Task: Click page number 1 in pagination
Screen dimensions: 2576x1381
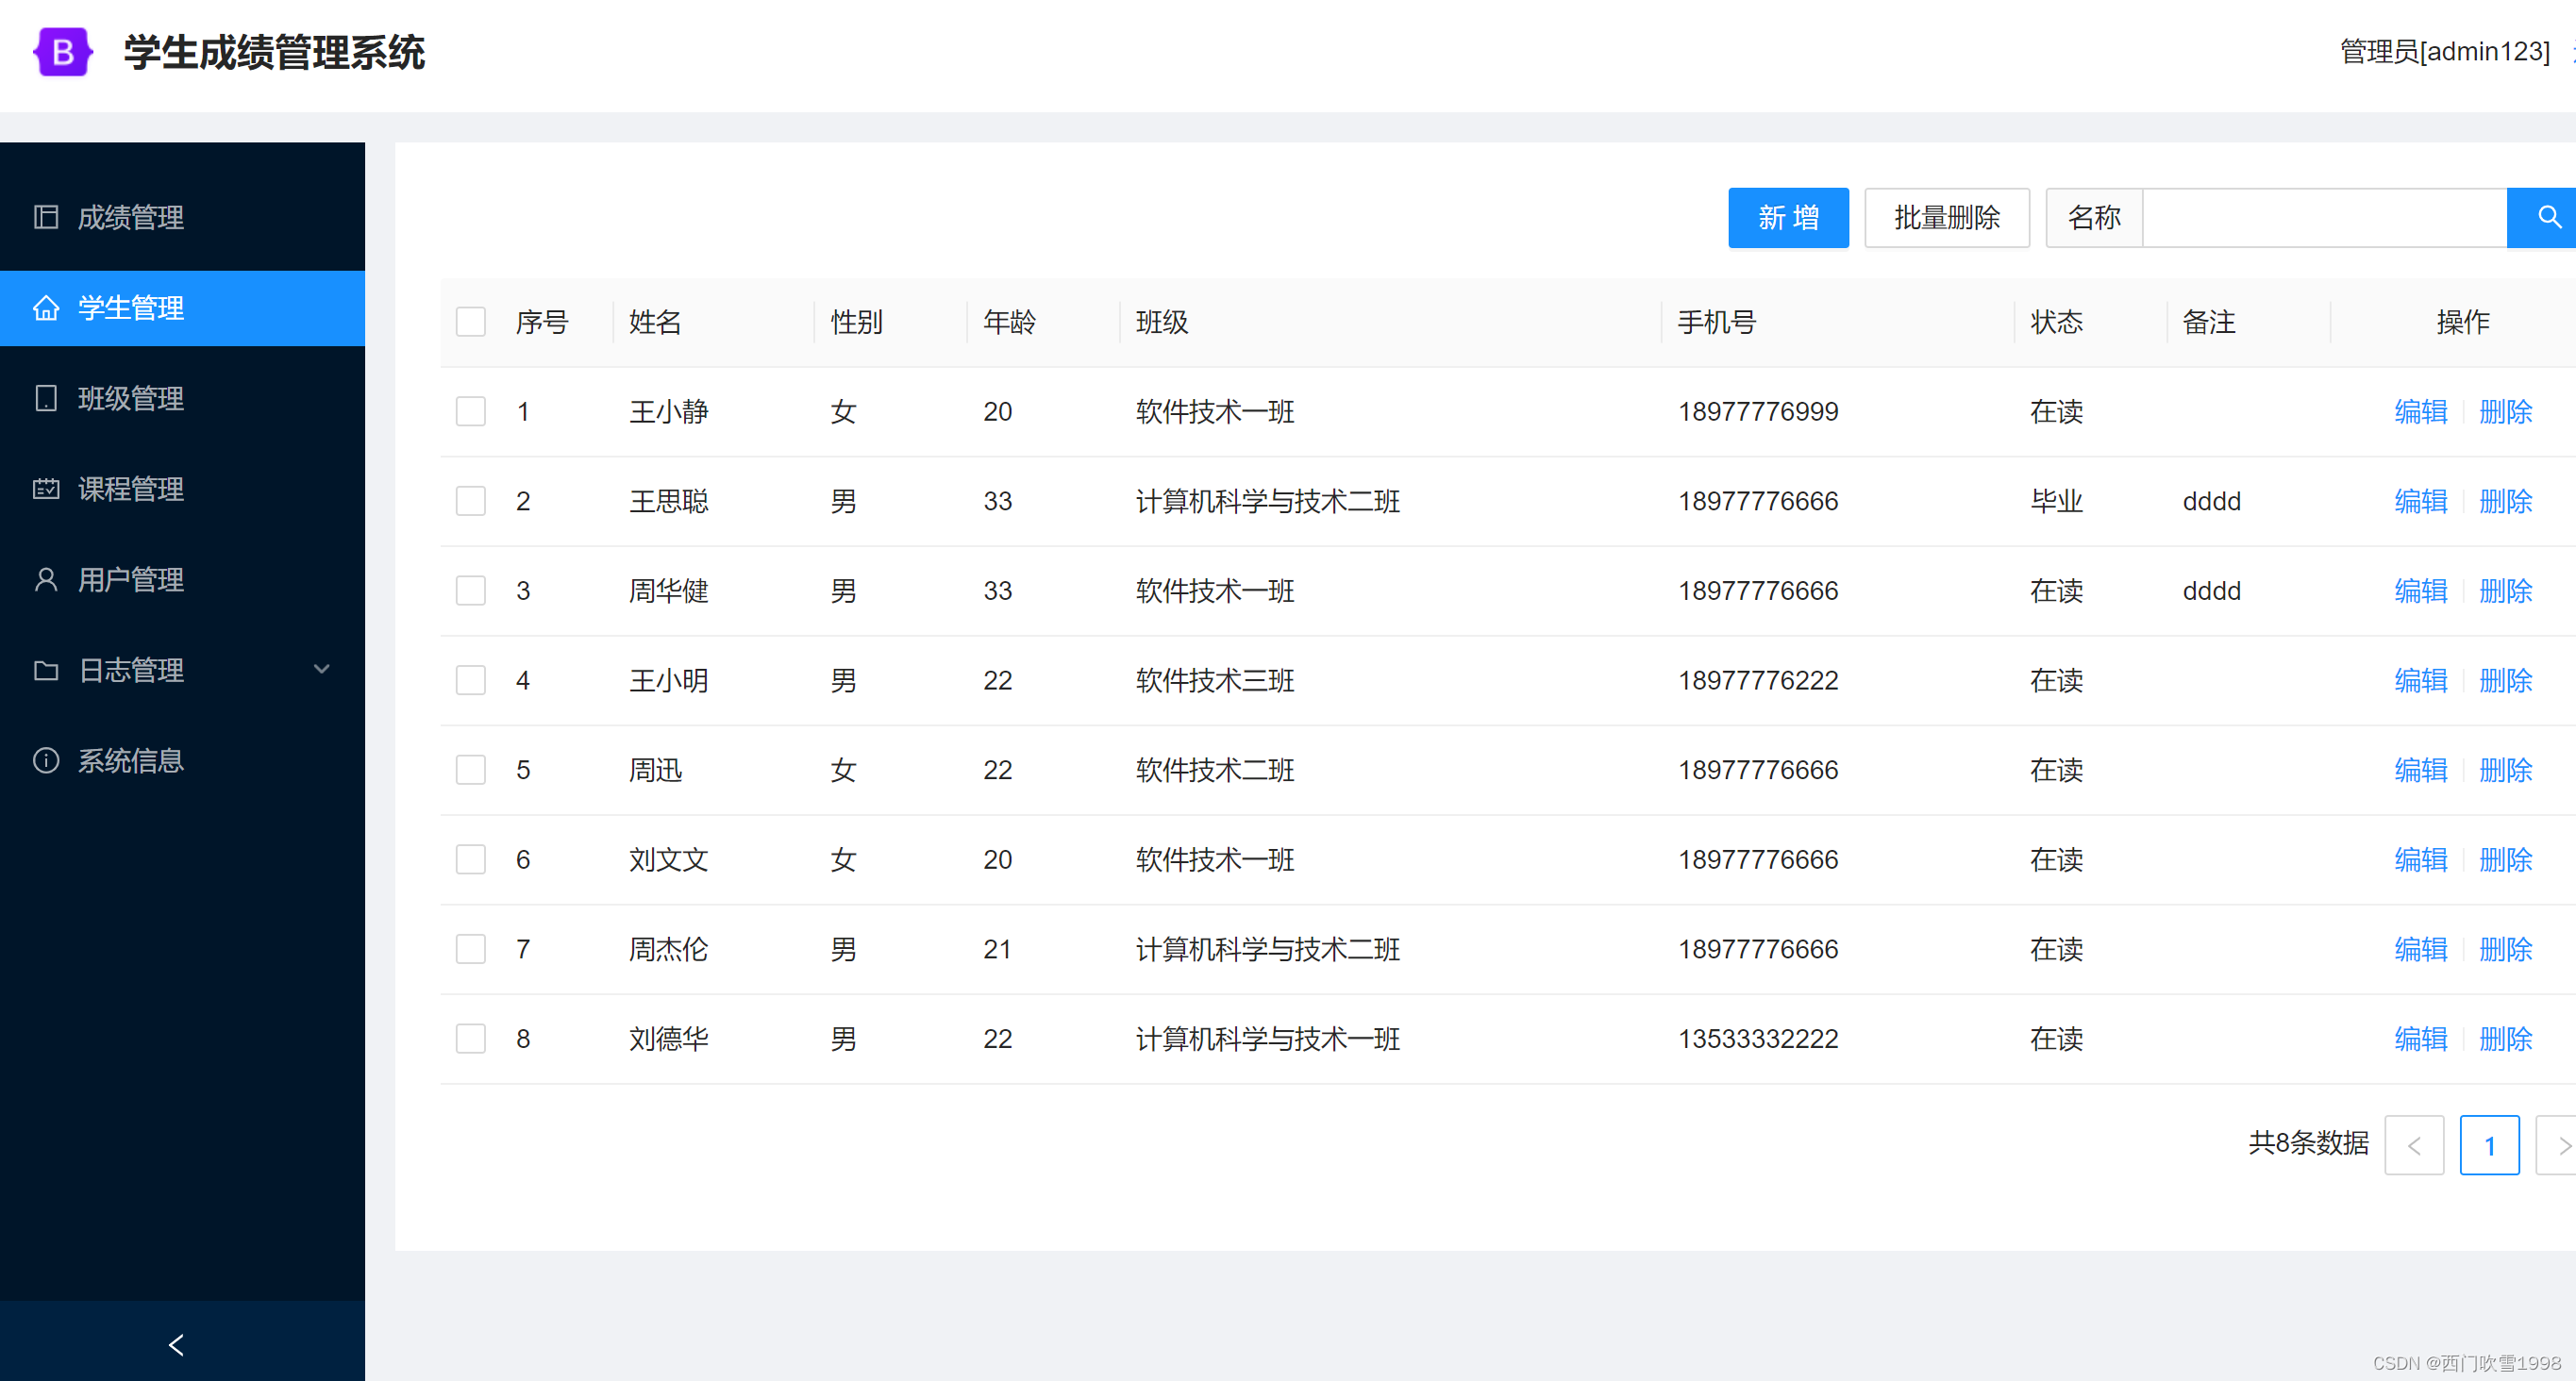Action: click(2489, 1145)
